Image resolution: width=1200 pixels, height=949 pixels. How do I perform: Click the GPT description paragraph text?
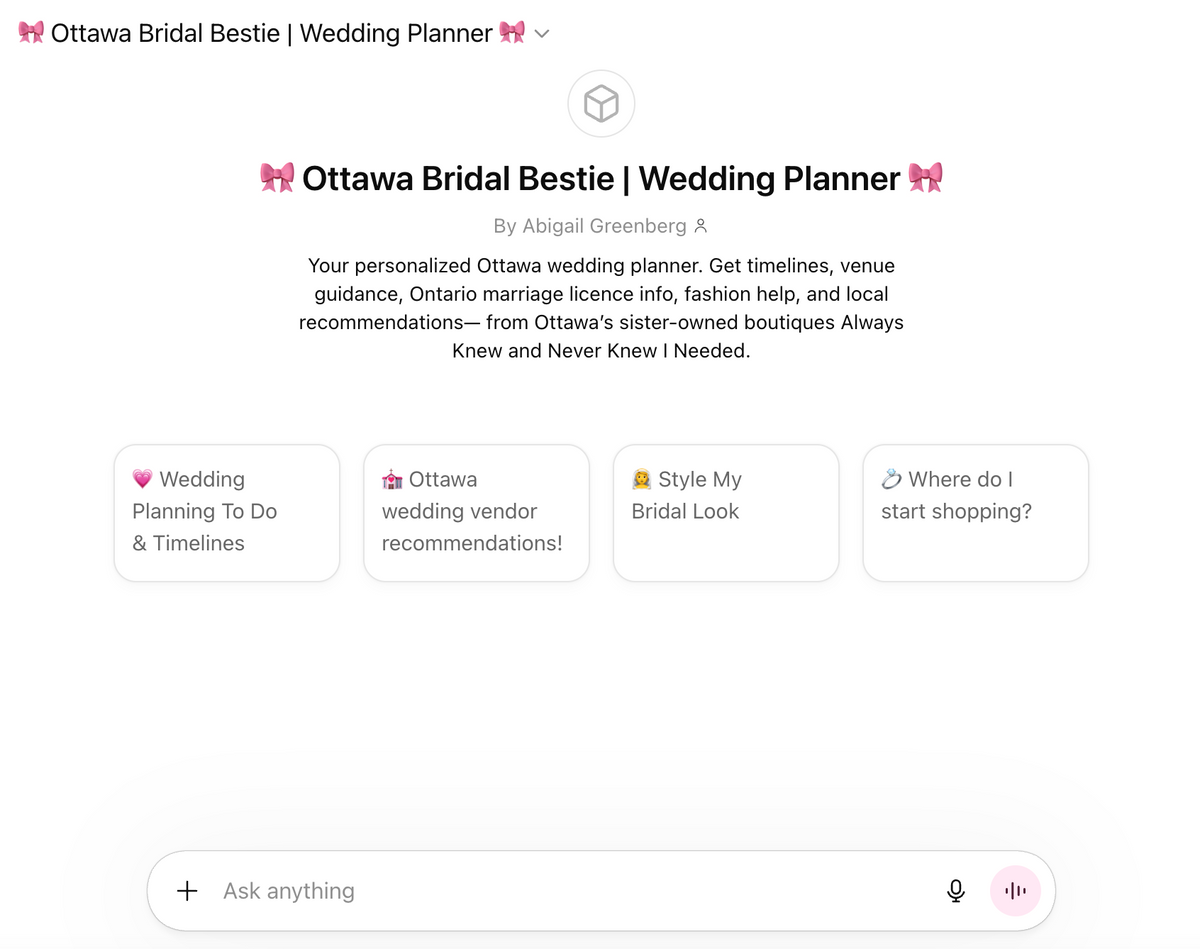[601, 308]
